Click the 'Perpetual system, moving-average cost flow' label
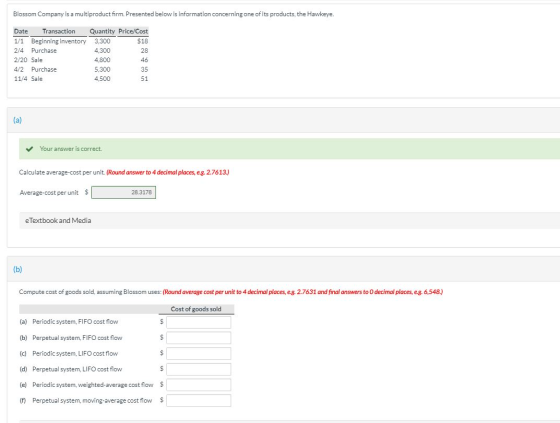Image resolution: width=560 pixels, height=423 pixels. [x=92, y=400]
